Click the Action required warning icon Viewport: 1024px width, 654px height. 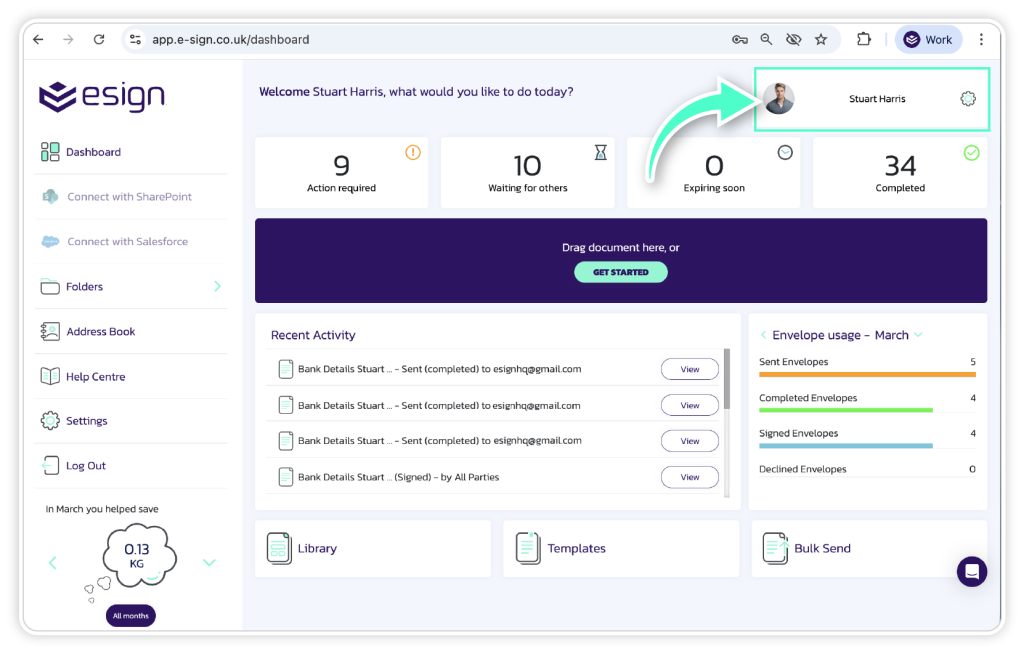click(x=413, y=153)
